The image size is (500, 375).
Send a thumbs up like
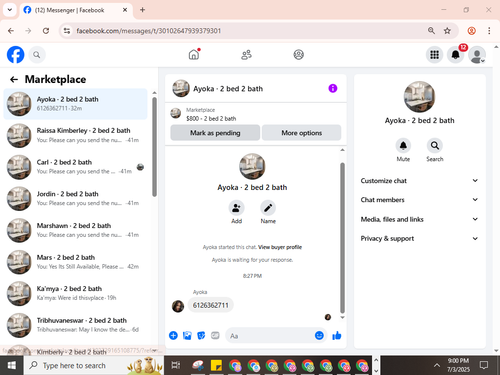coord(337,335)
